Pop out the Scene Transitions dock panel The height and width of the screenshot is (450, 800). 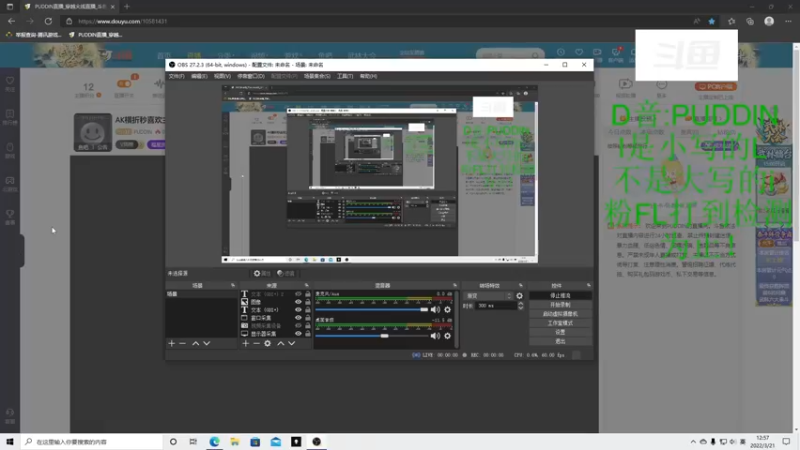tap(520, 285)
